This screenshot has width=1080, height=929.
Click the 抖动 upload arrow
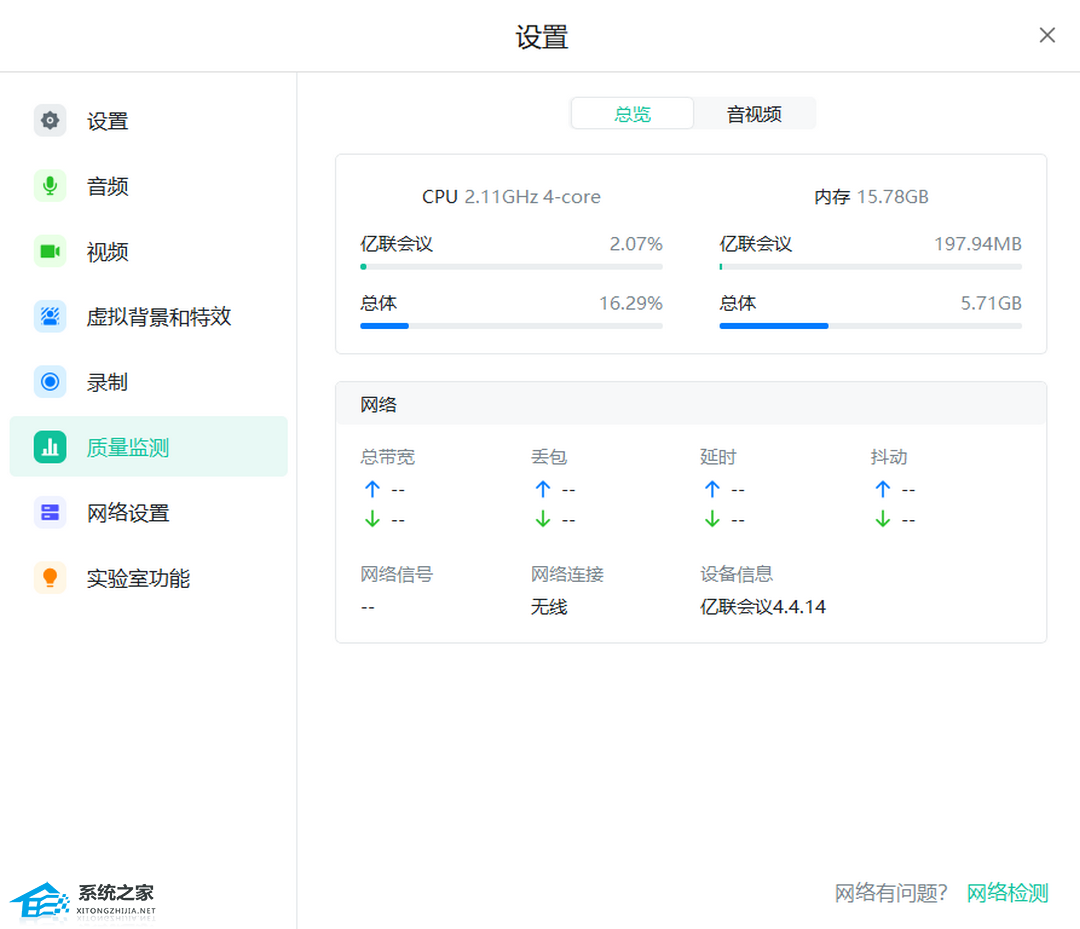[883, 489]
